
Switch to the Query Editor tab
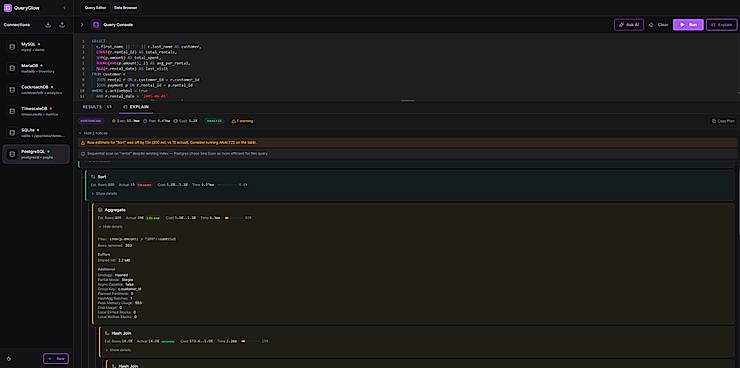pos(96,8)
